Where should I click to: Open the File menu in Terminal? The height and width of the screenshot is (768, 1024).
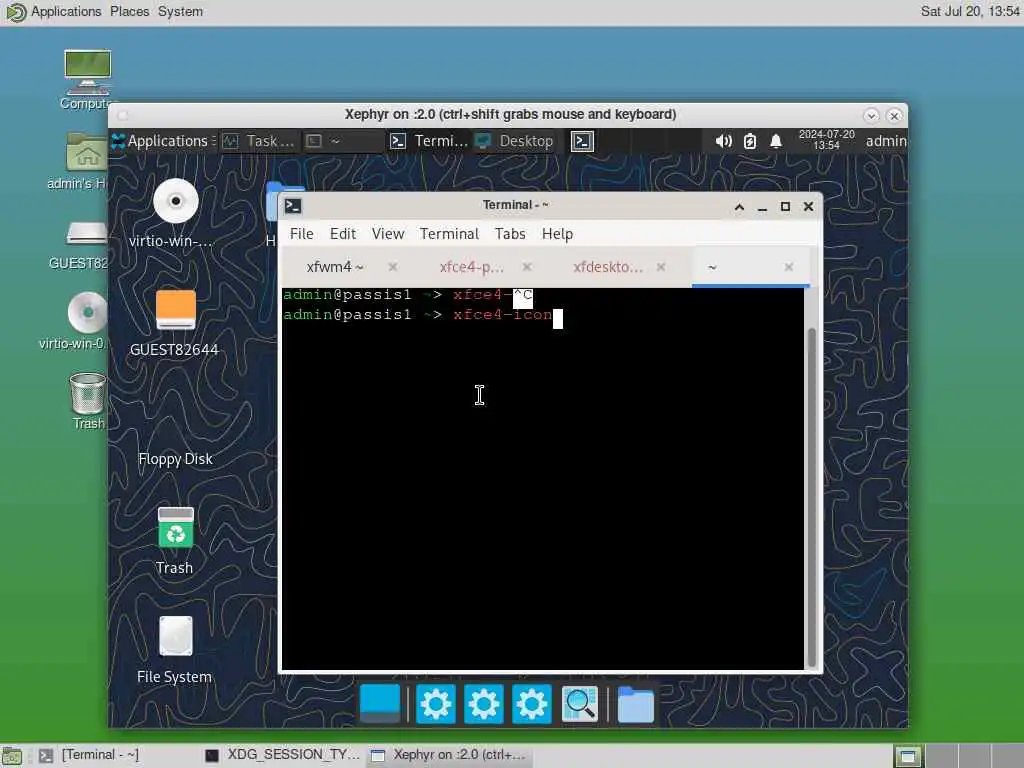302,234
